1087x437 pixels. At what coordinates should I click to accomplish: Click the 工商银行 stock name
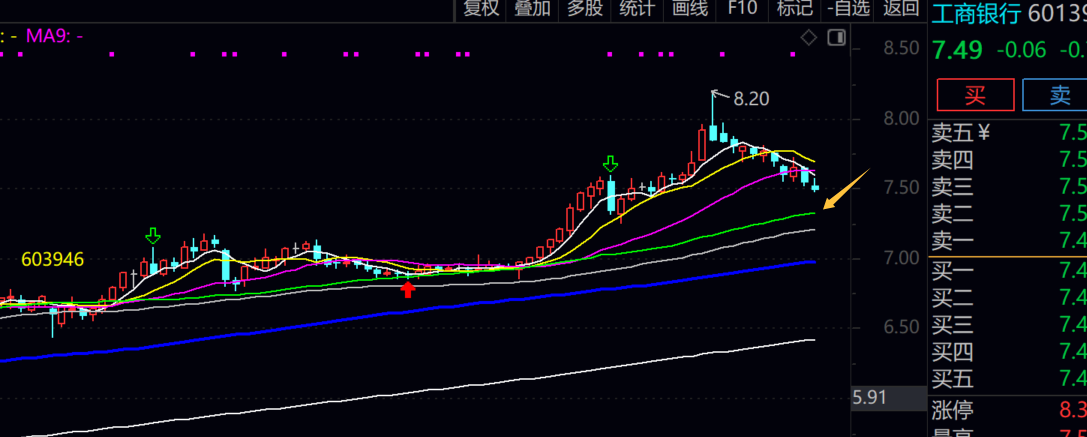click(x=975, y=14)
